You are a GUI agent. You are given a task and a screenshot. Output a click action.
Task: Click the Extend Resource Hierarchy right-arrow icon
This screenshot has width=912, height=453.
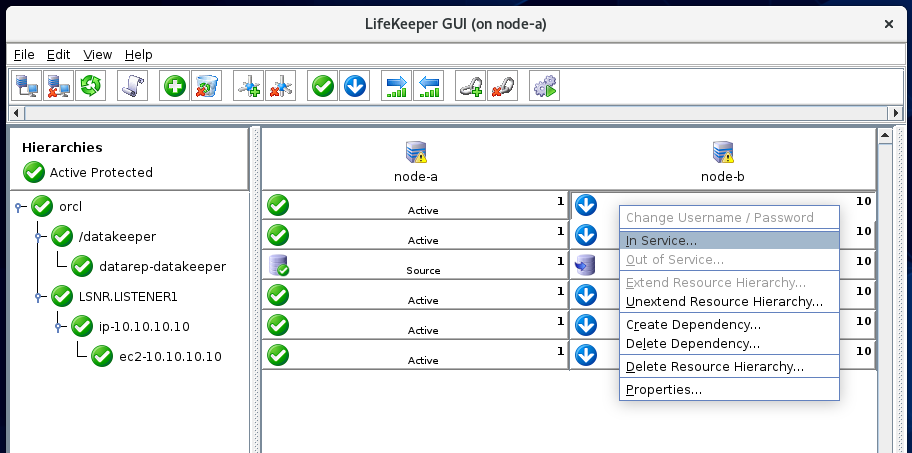(396, 85)
